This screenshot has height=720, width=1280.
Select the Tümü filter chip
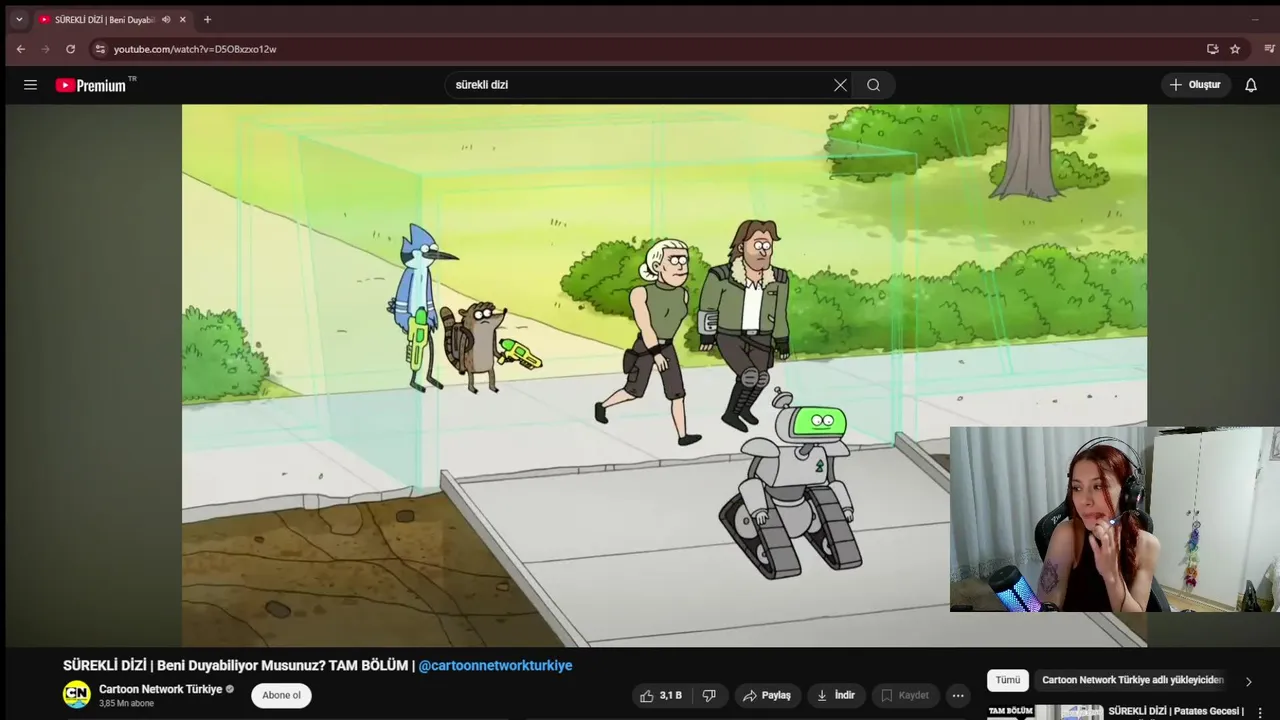pyautogui.click(x=1008, y=680)
